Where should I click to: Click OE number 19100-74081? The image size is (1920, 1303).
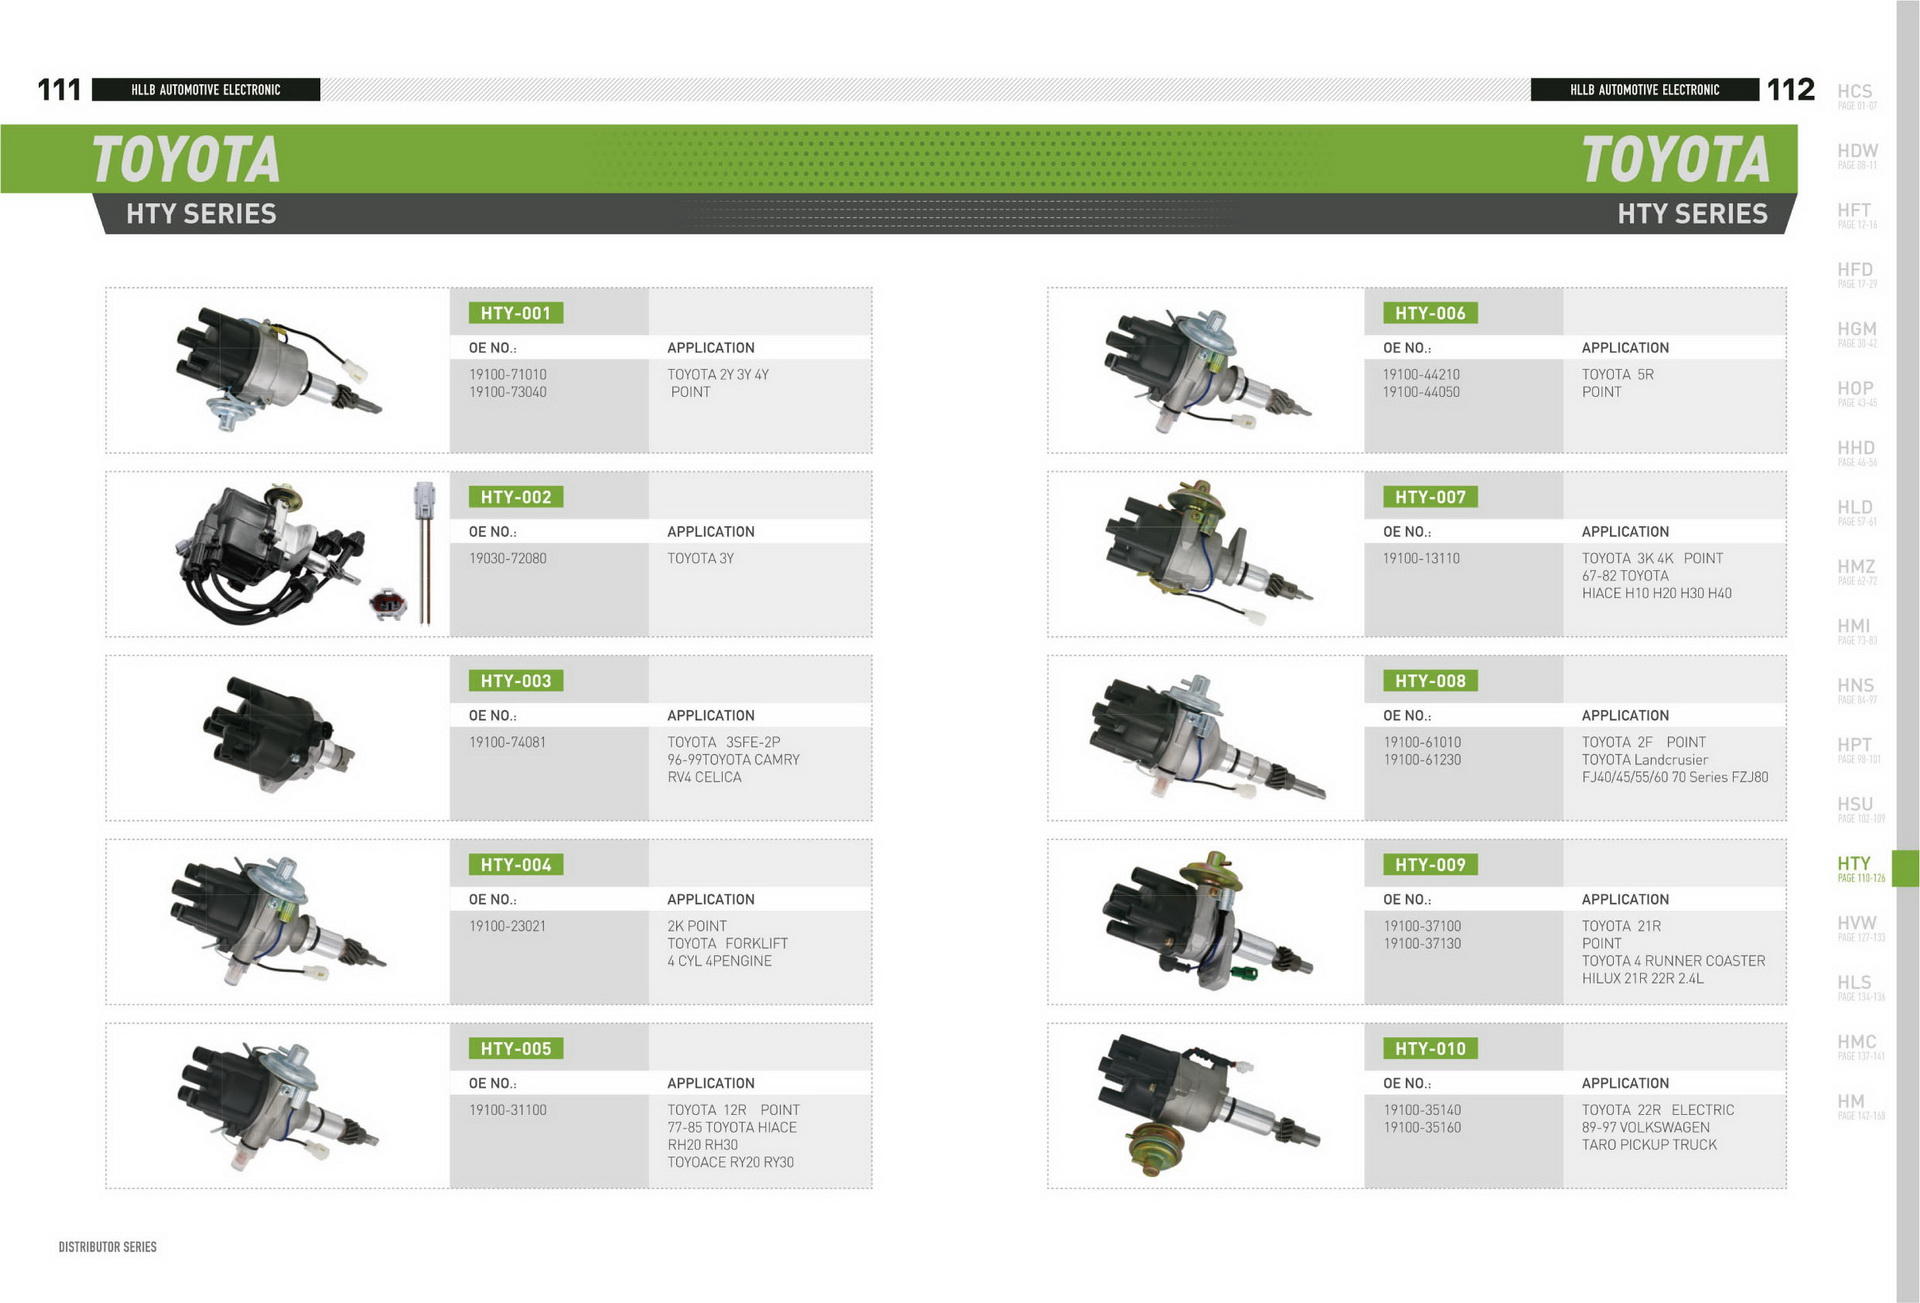[507, 742]
